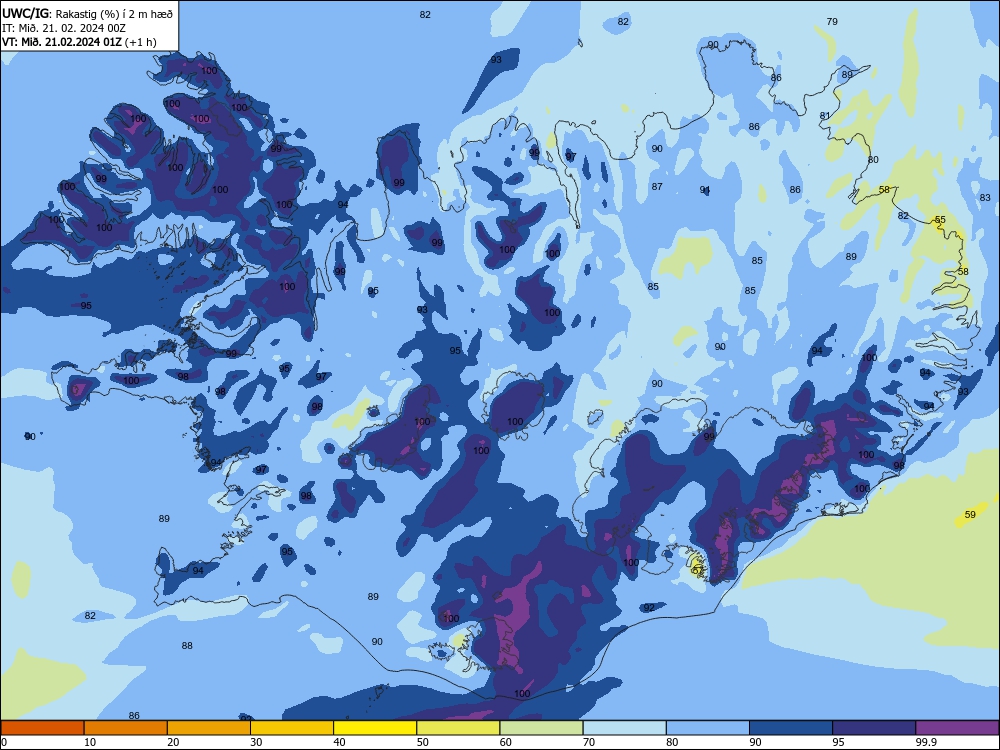Choose the light blue 80–90 legend swatch

(x=708, y=728)
